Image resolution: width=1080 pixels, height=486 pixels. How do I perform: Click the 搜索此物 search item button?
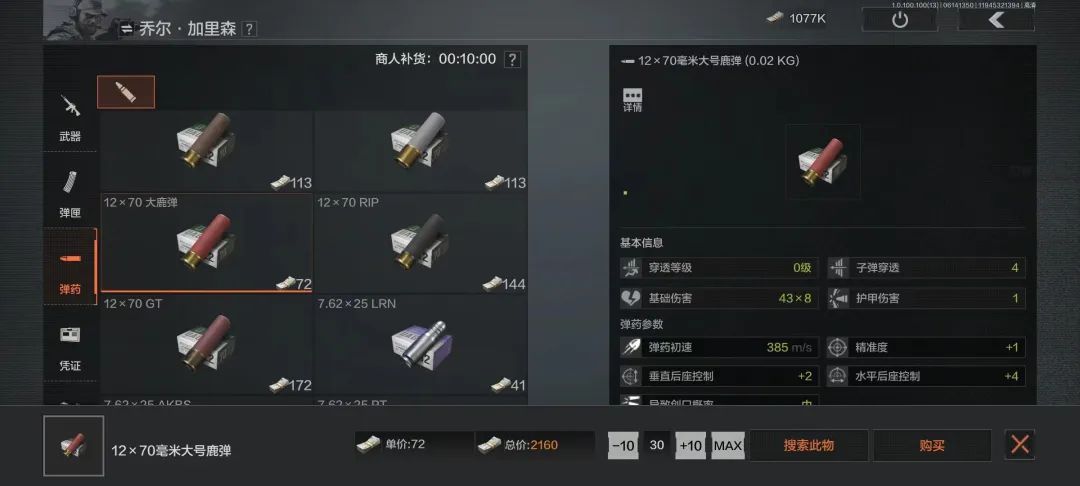[809, 445]
